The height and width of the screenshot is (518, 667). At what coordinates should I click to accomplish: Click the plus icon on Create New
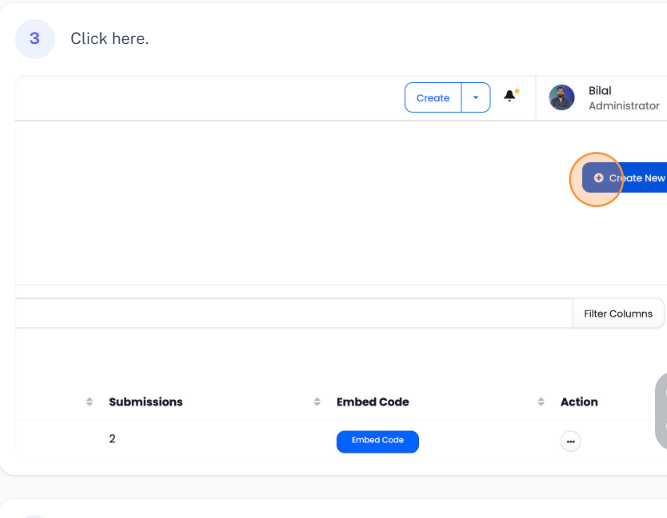598,178
